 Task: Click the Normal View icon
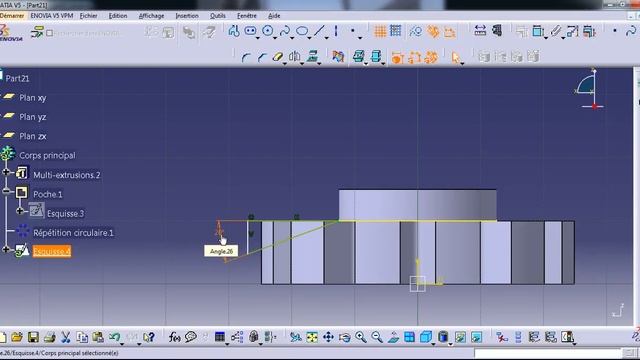pyautogui.click(x=393, y=337)
